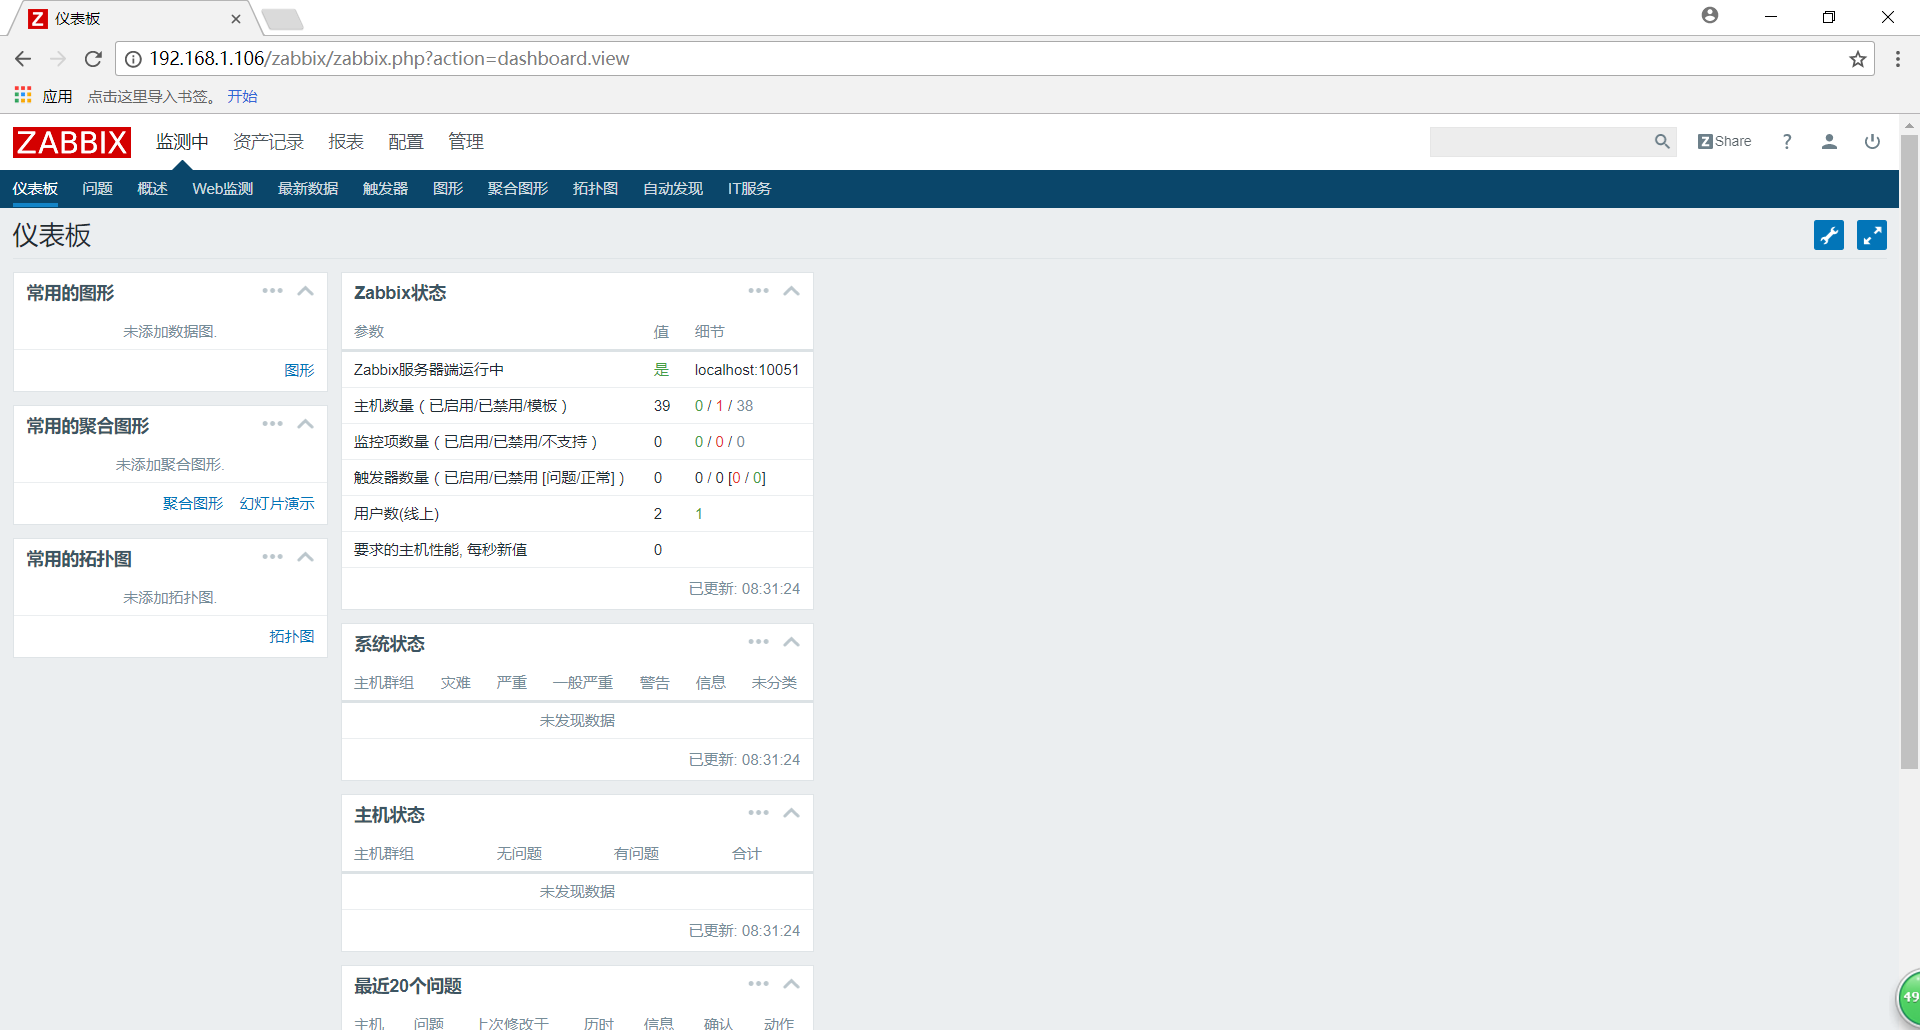Image resolution: width=1920 pixels, height=1030 pixels.
Task: Switch to the Web监测 submenu tab
Action: click(222, 189)
